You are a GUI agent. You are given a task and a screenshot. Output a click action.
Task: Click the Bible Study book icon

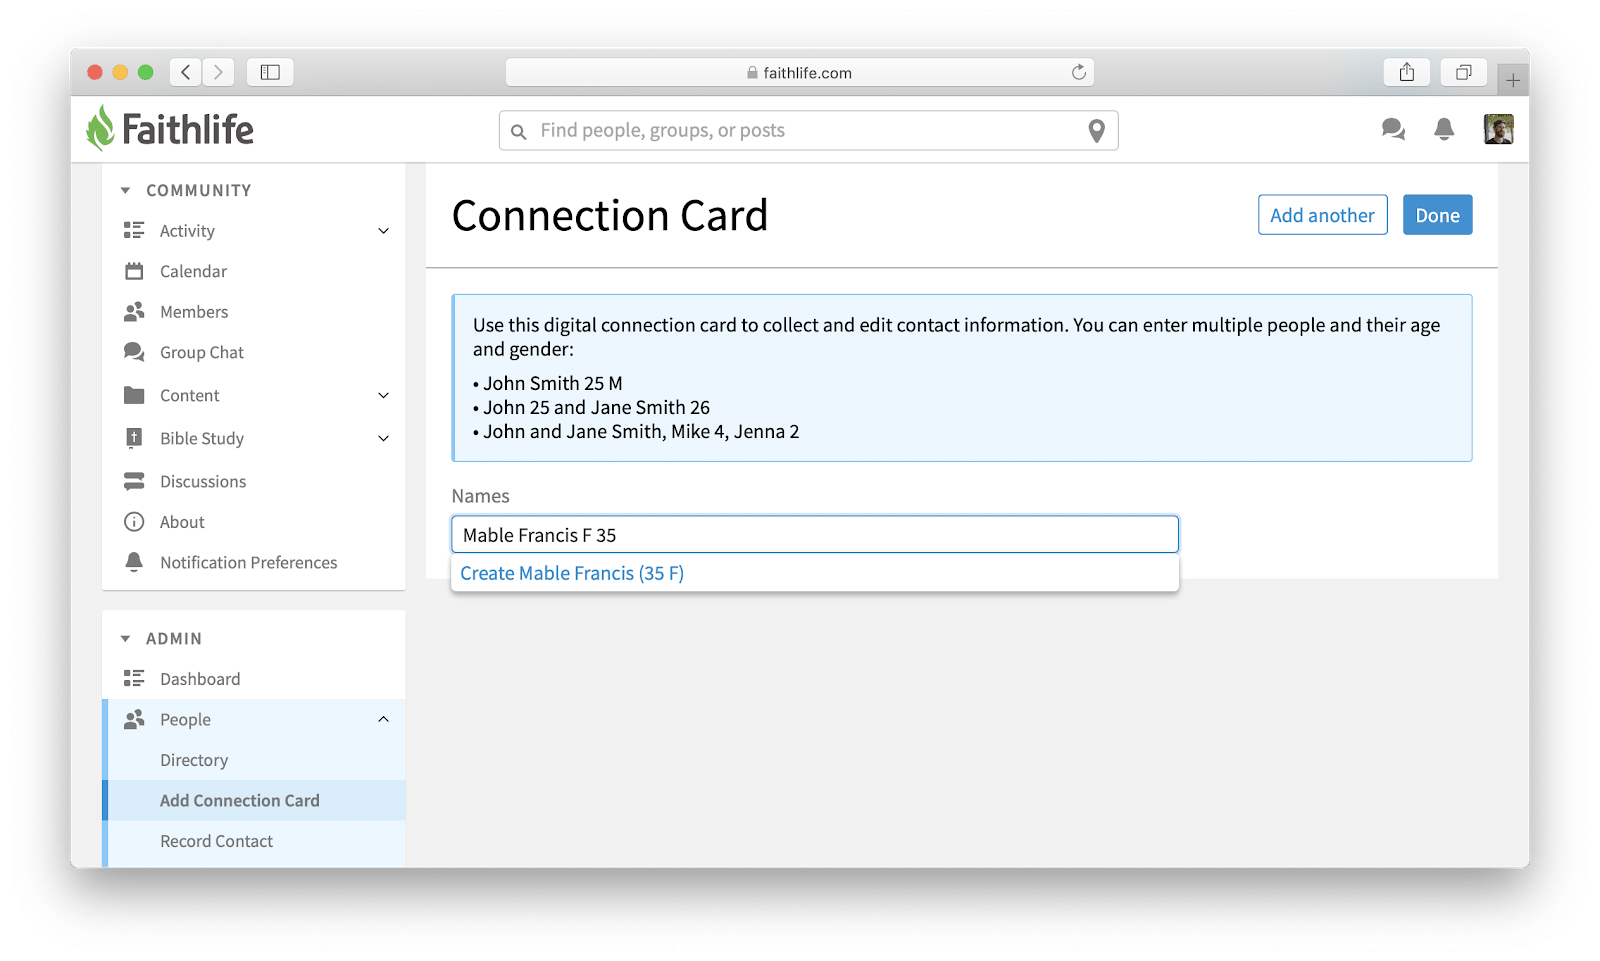[134, 438]
